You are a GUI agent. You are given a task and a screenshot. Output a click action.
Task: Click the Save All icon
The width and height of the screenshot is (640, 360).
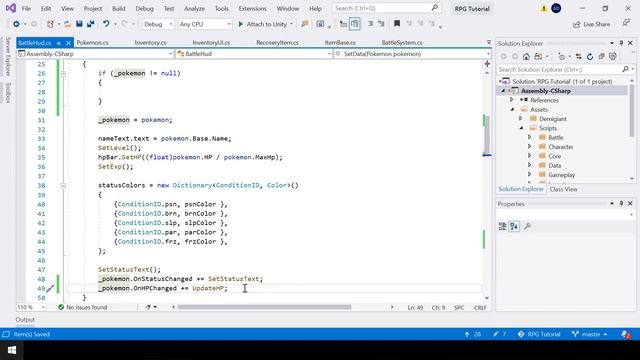point(91,24)
